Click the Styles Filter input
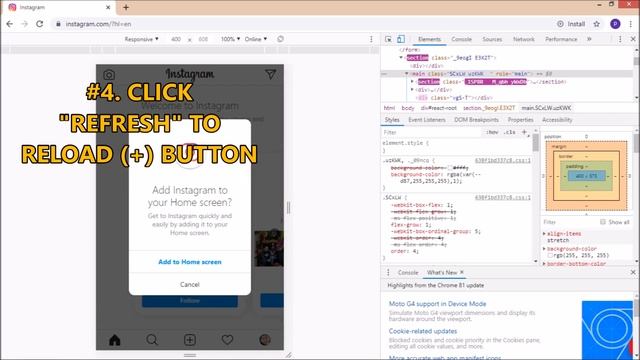Image resolution: width=640 pixels, height=360 pixels. [x=432, y=132]
